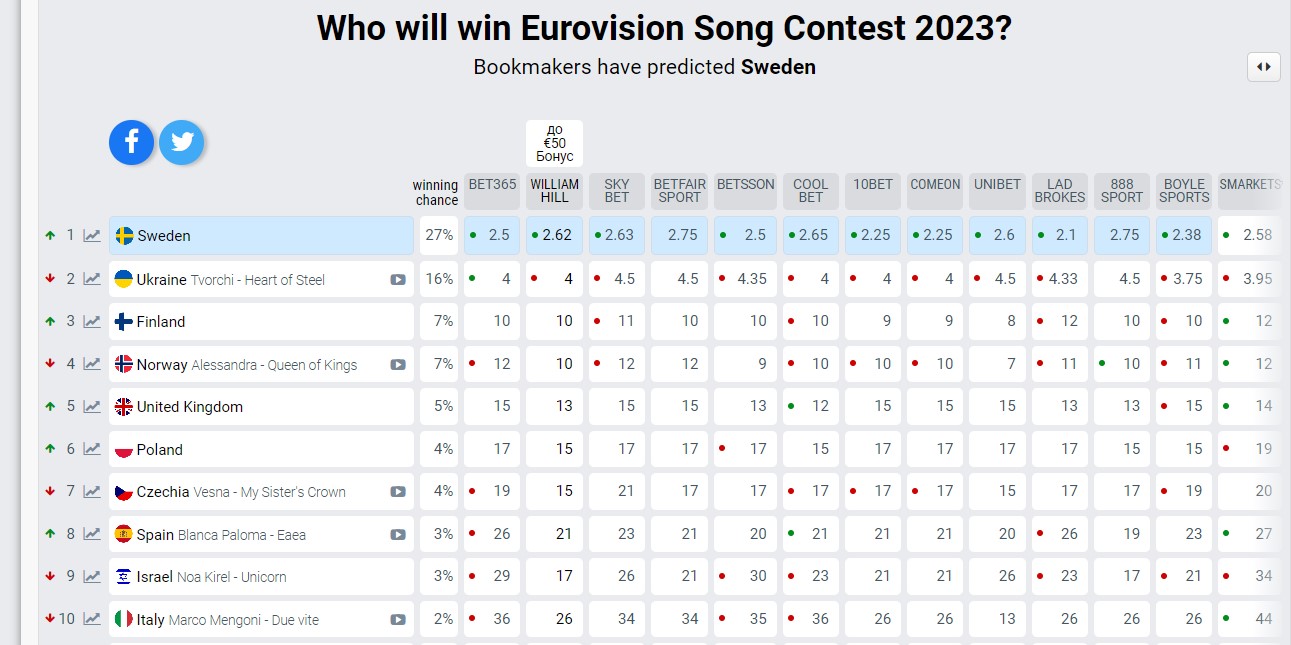
Task: Toggle table width expand arrows button
Action: (1264, 67)
